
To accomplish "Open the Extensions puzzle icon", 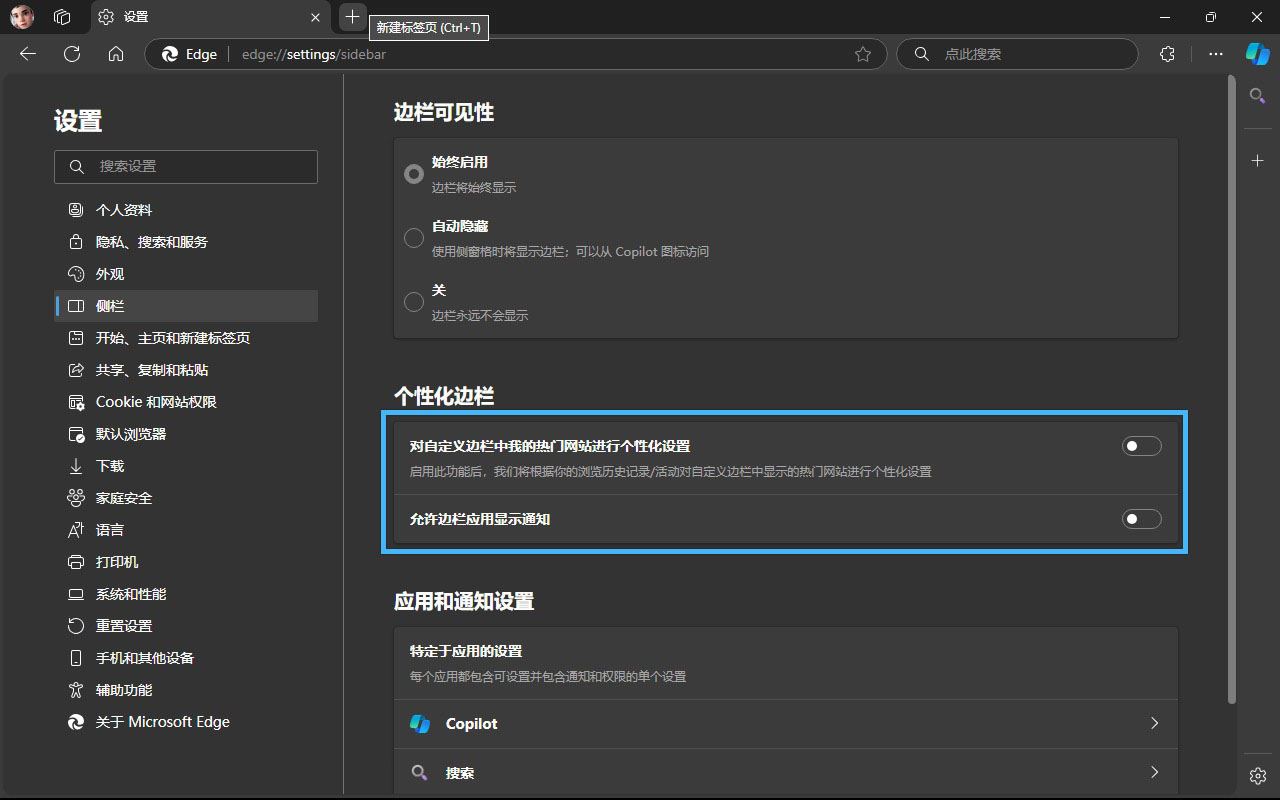I will click(x=1167, y=54).
